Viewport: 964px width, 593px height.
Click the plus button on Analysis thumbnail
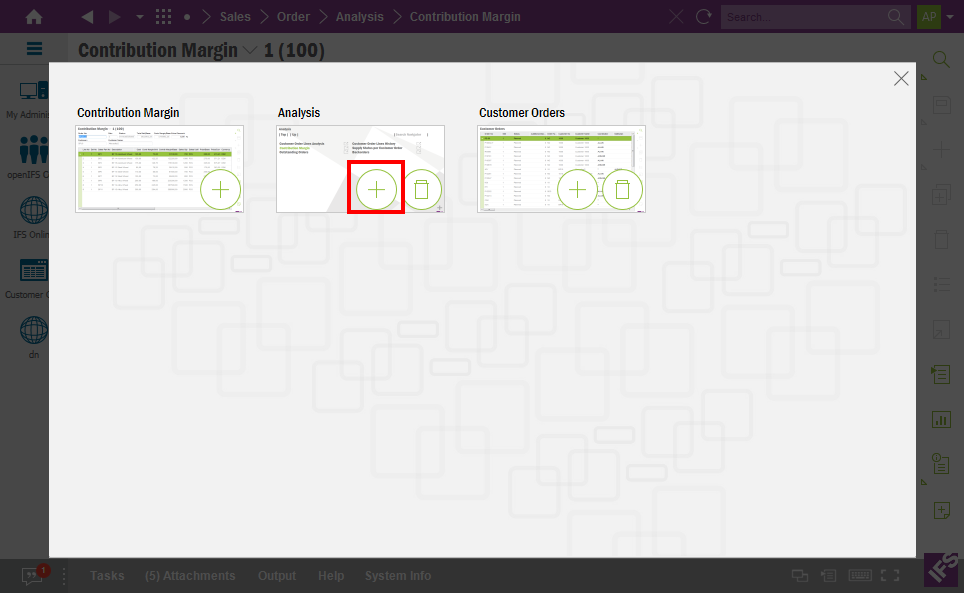376,189
